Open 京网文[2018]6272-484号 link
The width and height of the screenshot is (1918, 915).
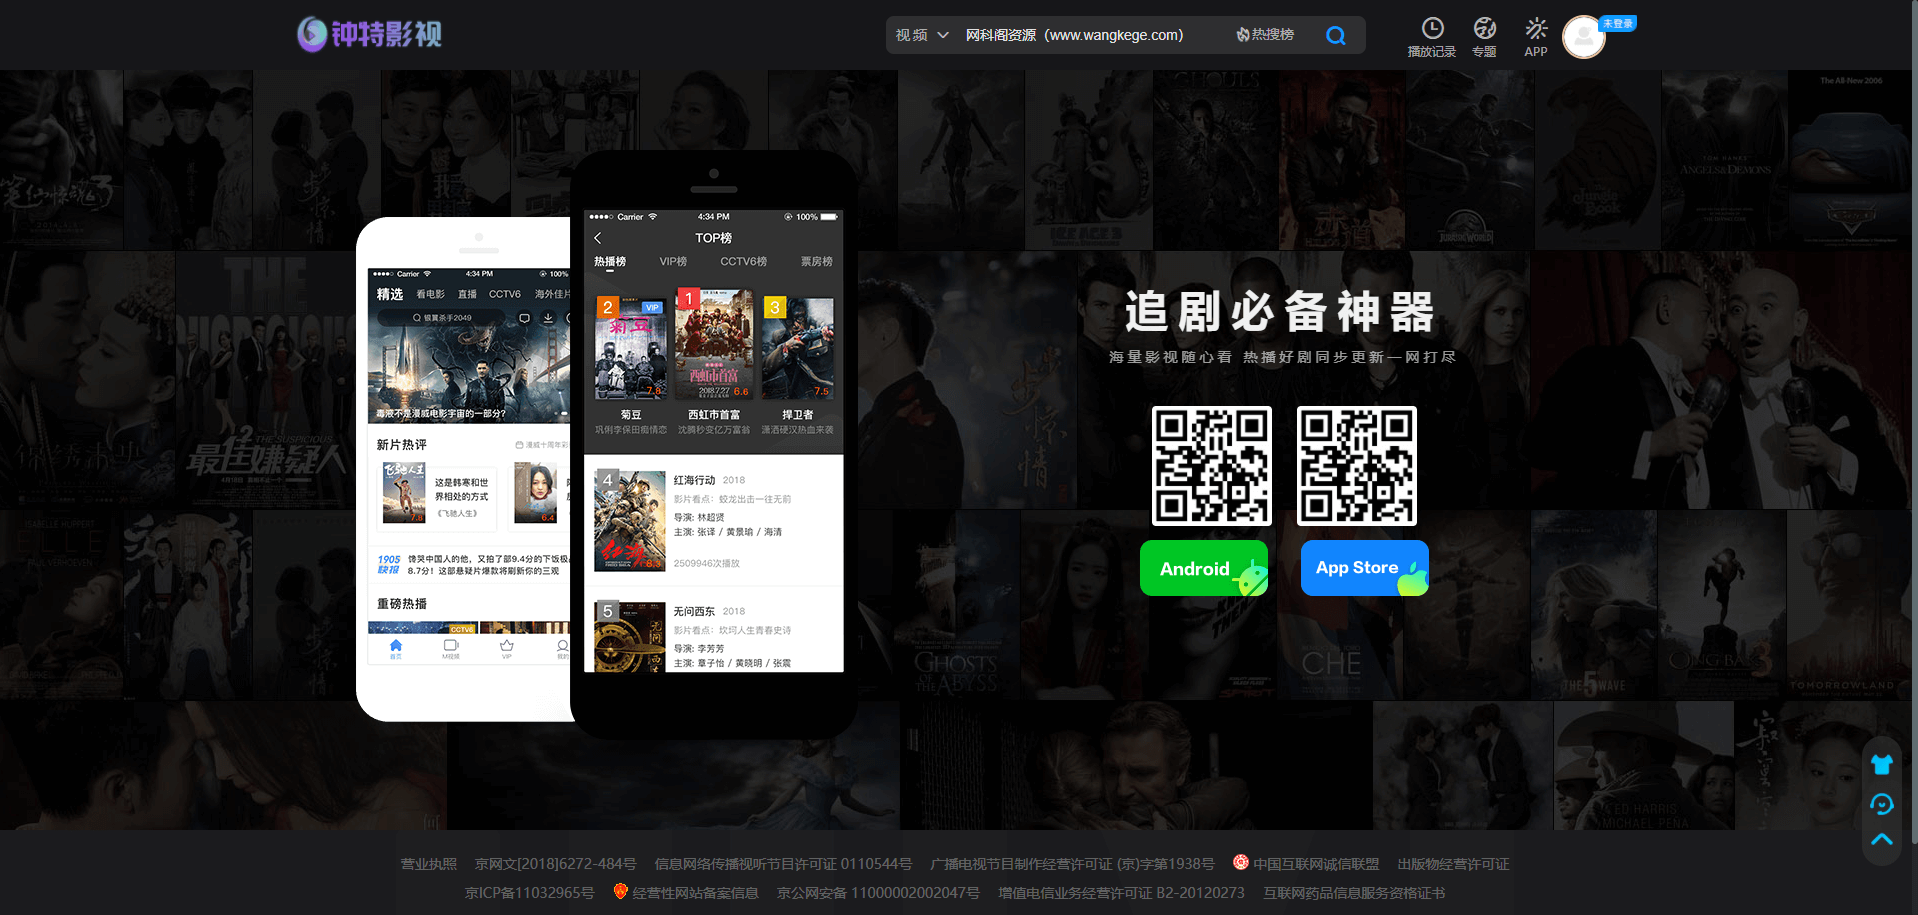[x=556, y=864]
